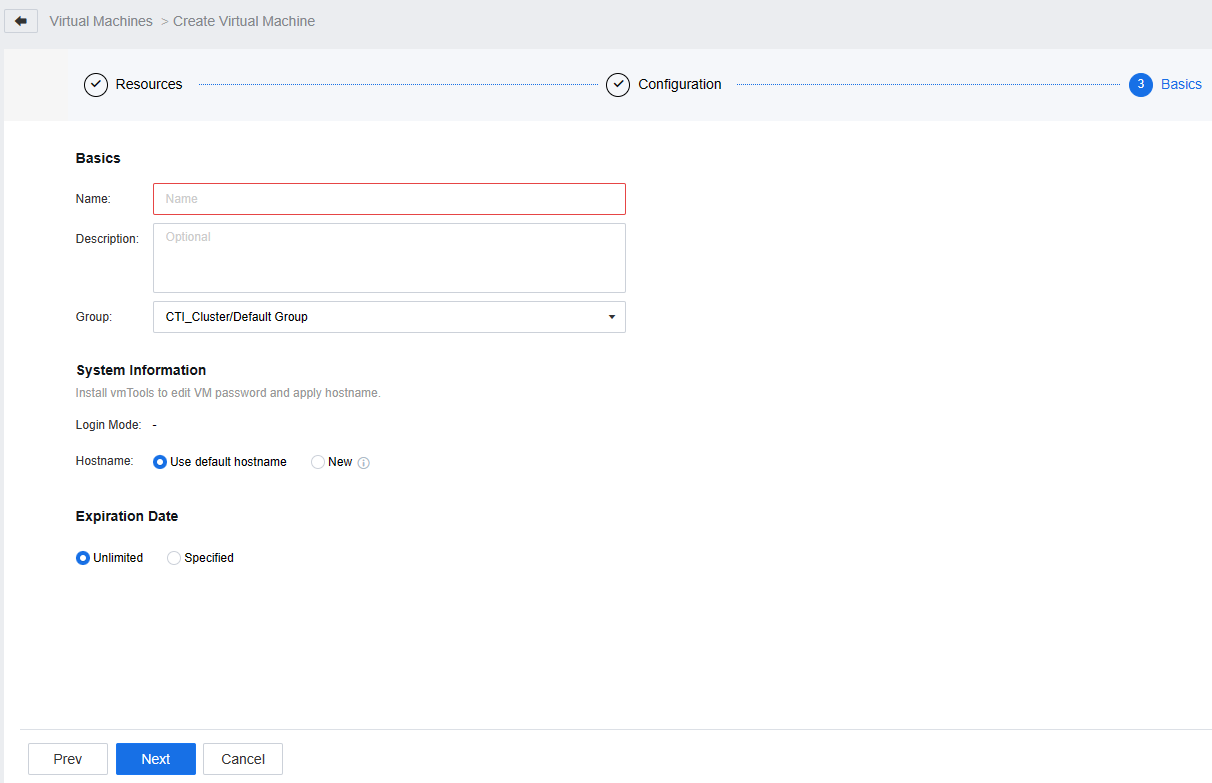Click the info icon beside New hostname
The image size is (1212, 783).
coord(364,463)
